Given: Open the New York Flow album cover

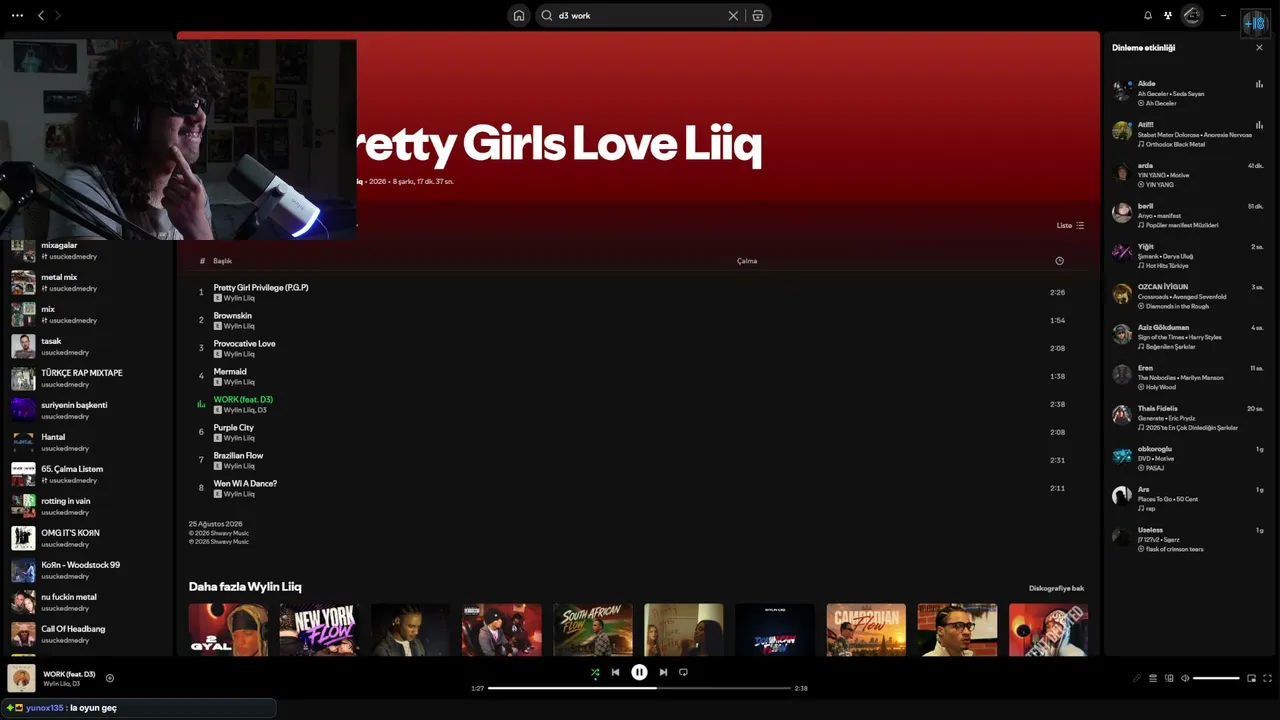Looking at the screenshot, I should 319,630.
